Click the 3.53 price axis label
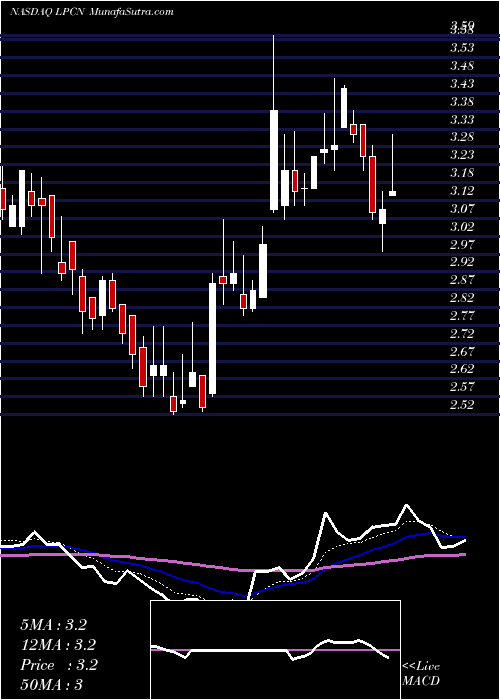Screen dimensions: 500x700 point(462,48)
